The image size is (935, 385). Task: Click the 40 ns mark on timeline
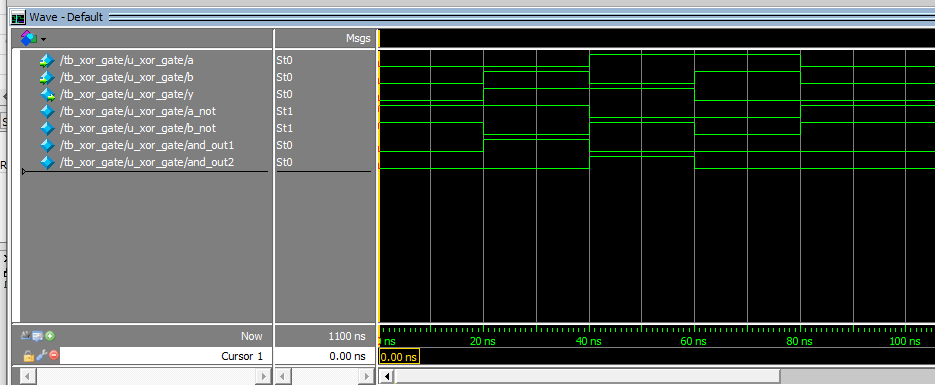pyautogui.click(x=589, y=341)
